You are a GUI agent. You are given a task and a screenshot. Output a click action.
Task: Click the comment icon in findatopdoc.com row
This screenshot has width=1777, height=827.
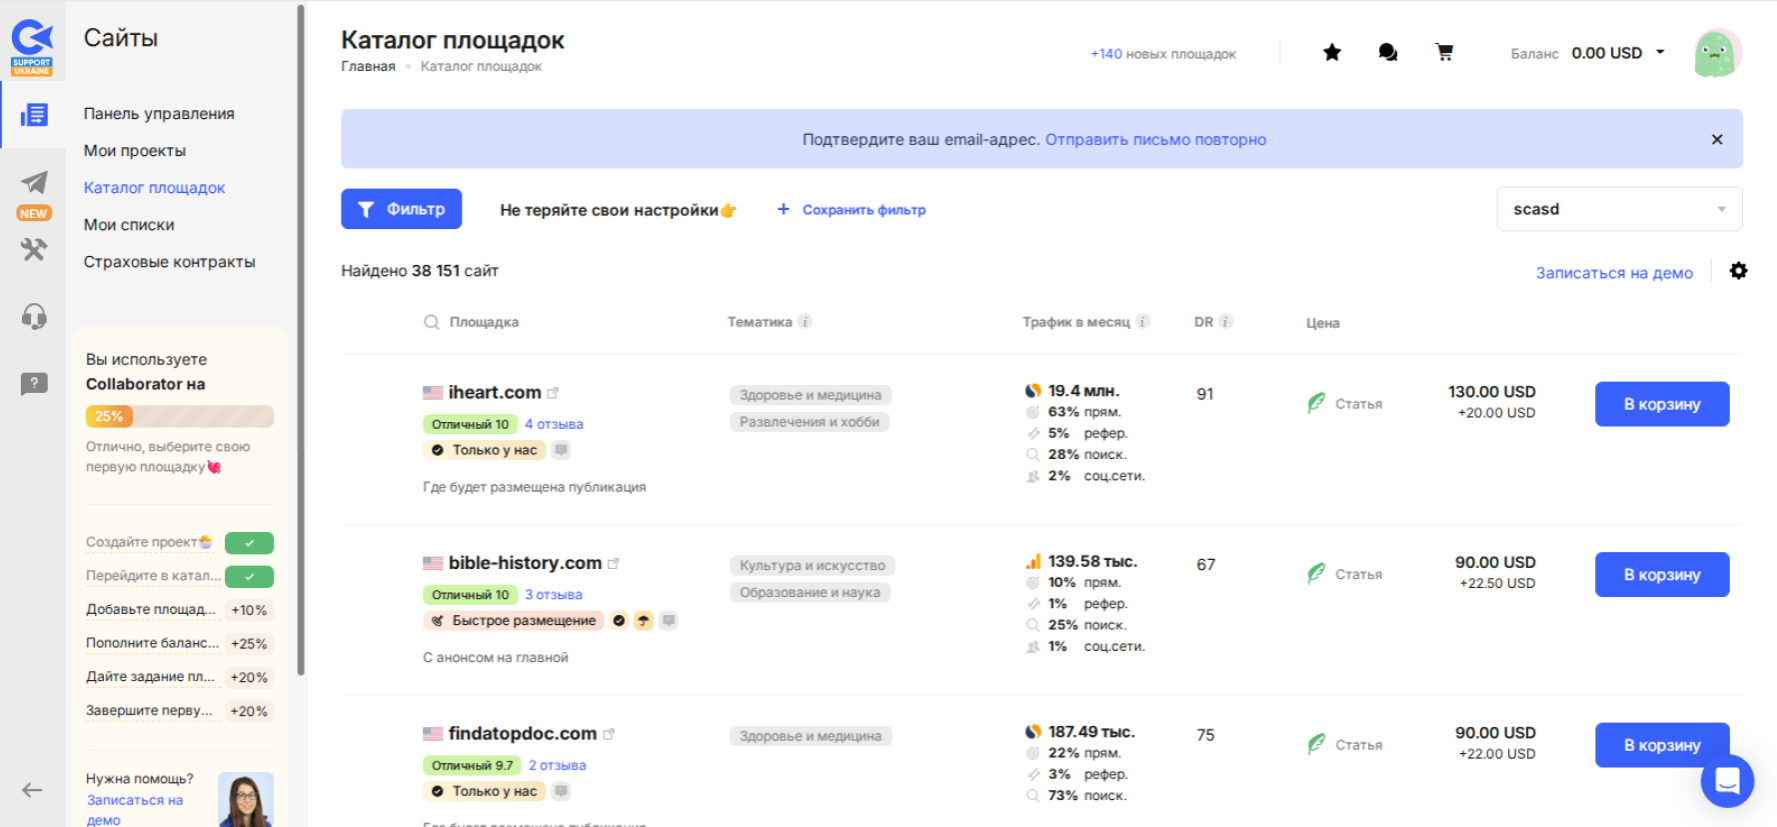[561, 791]
